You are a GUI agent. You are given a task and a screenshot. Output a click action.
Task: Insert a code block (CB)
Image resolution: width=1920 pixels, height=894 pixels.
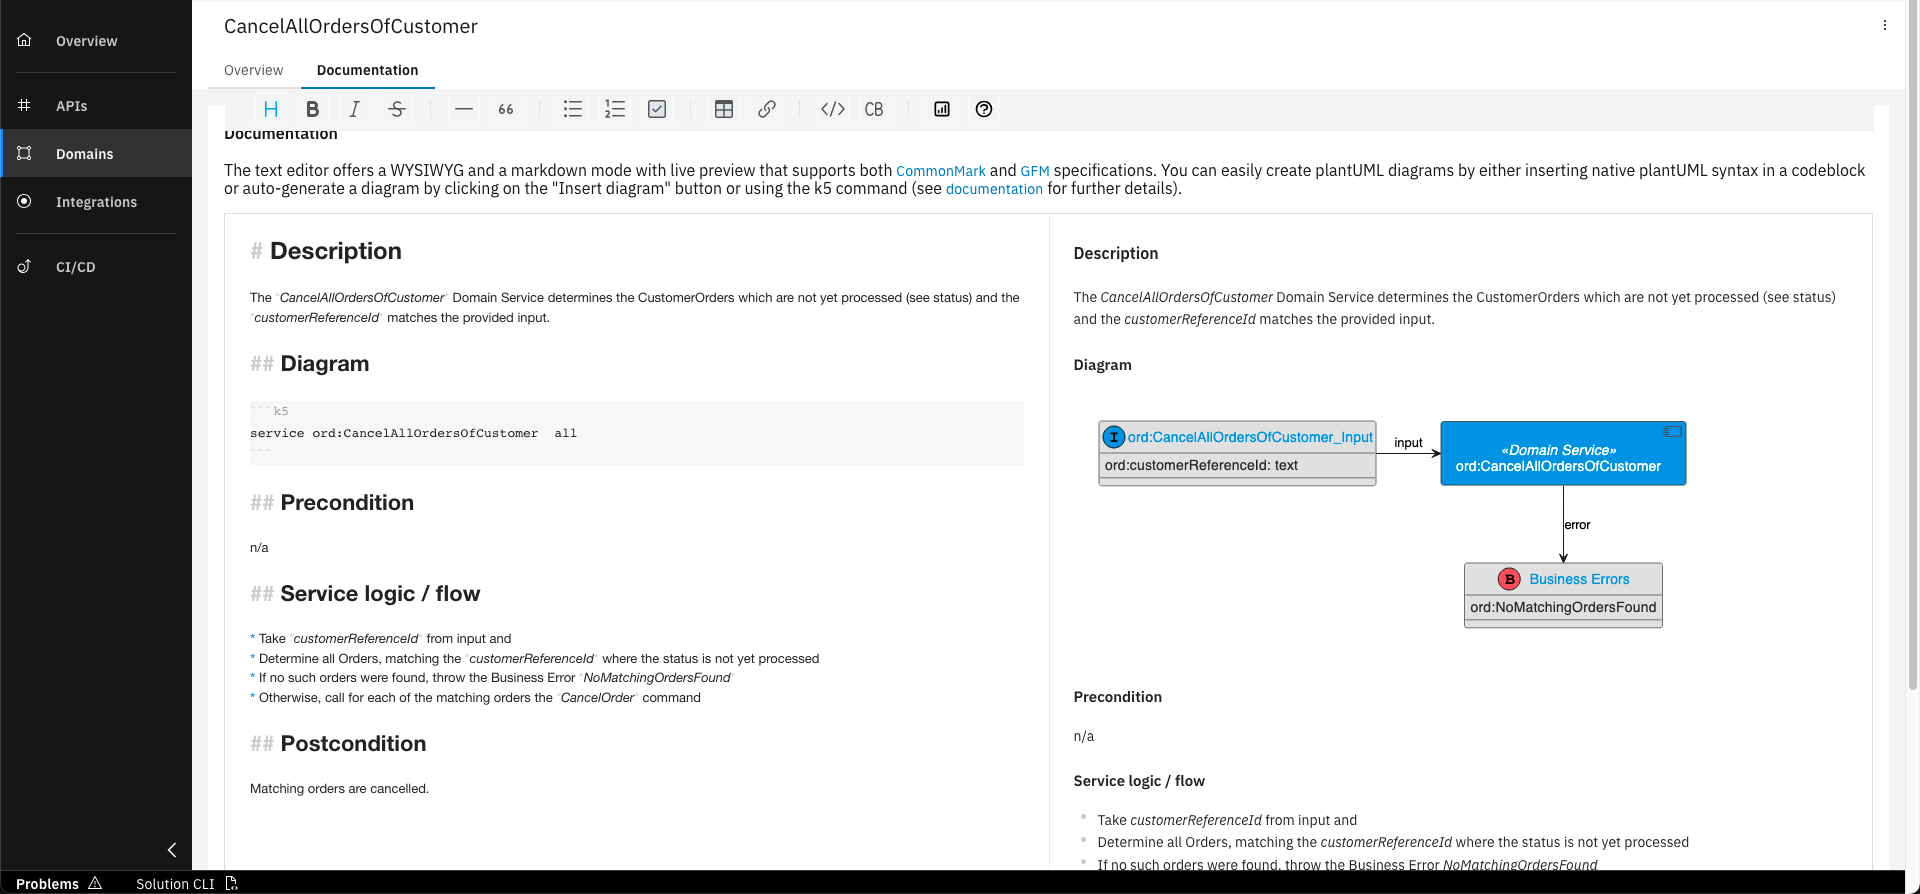pos(874,109)
